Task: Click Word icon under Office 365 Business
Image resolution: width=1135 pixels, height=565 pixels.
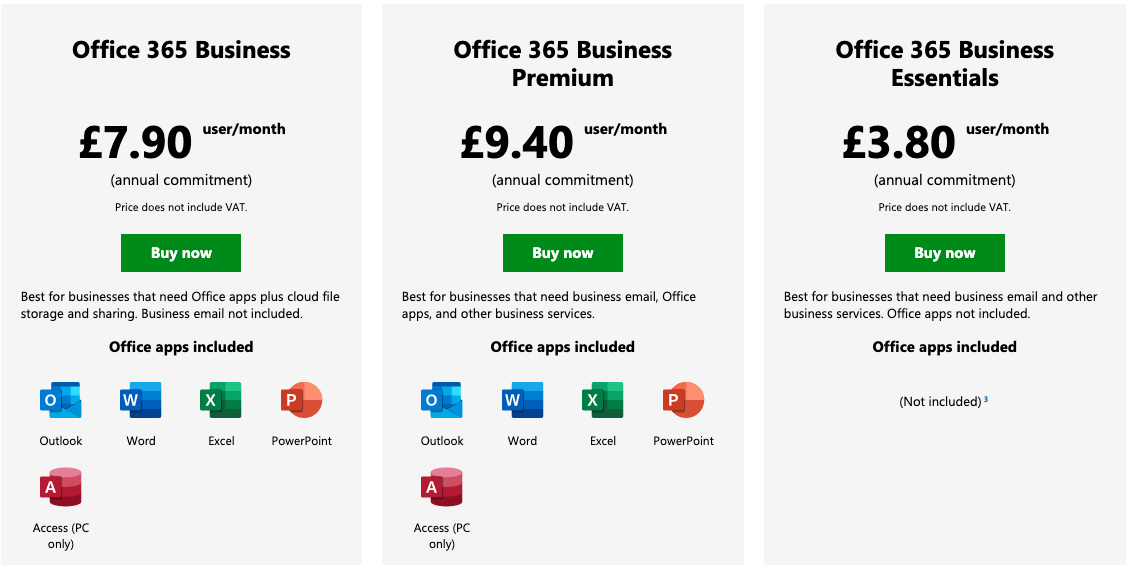Action: (140, 401)
